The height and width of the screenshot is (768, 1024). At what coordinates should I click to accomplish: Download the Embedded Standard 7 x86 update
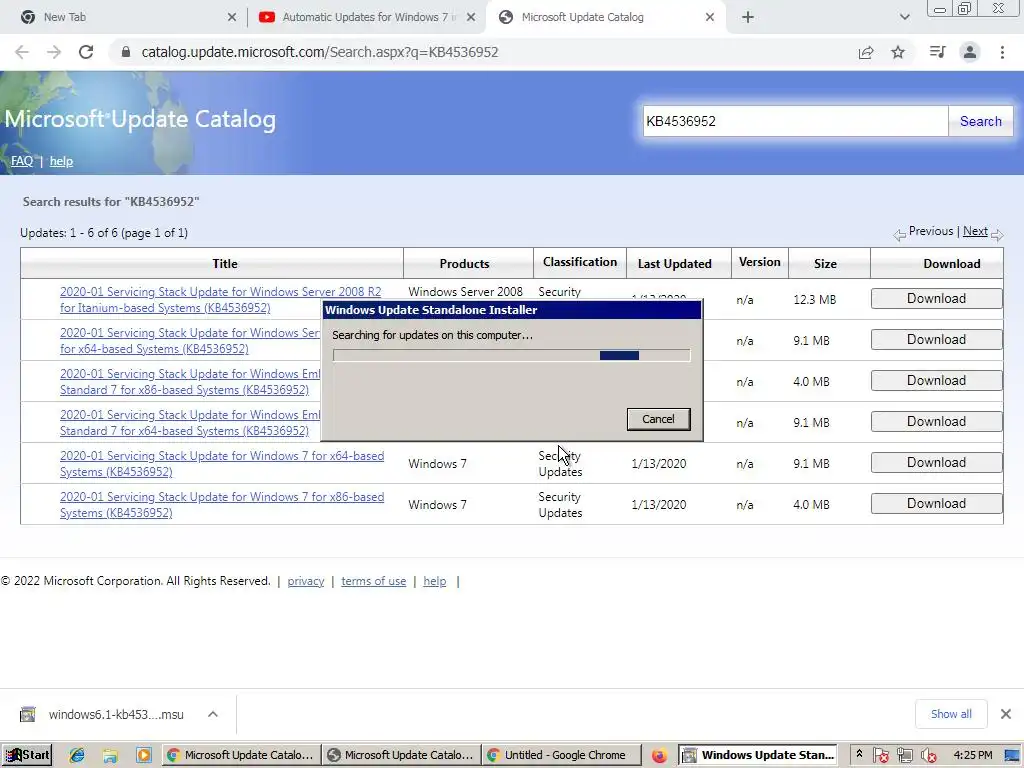[x=936, y=381]
